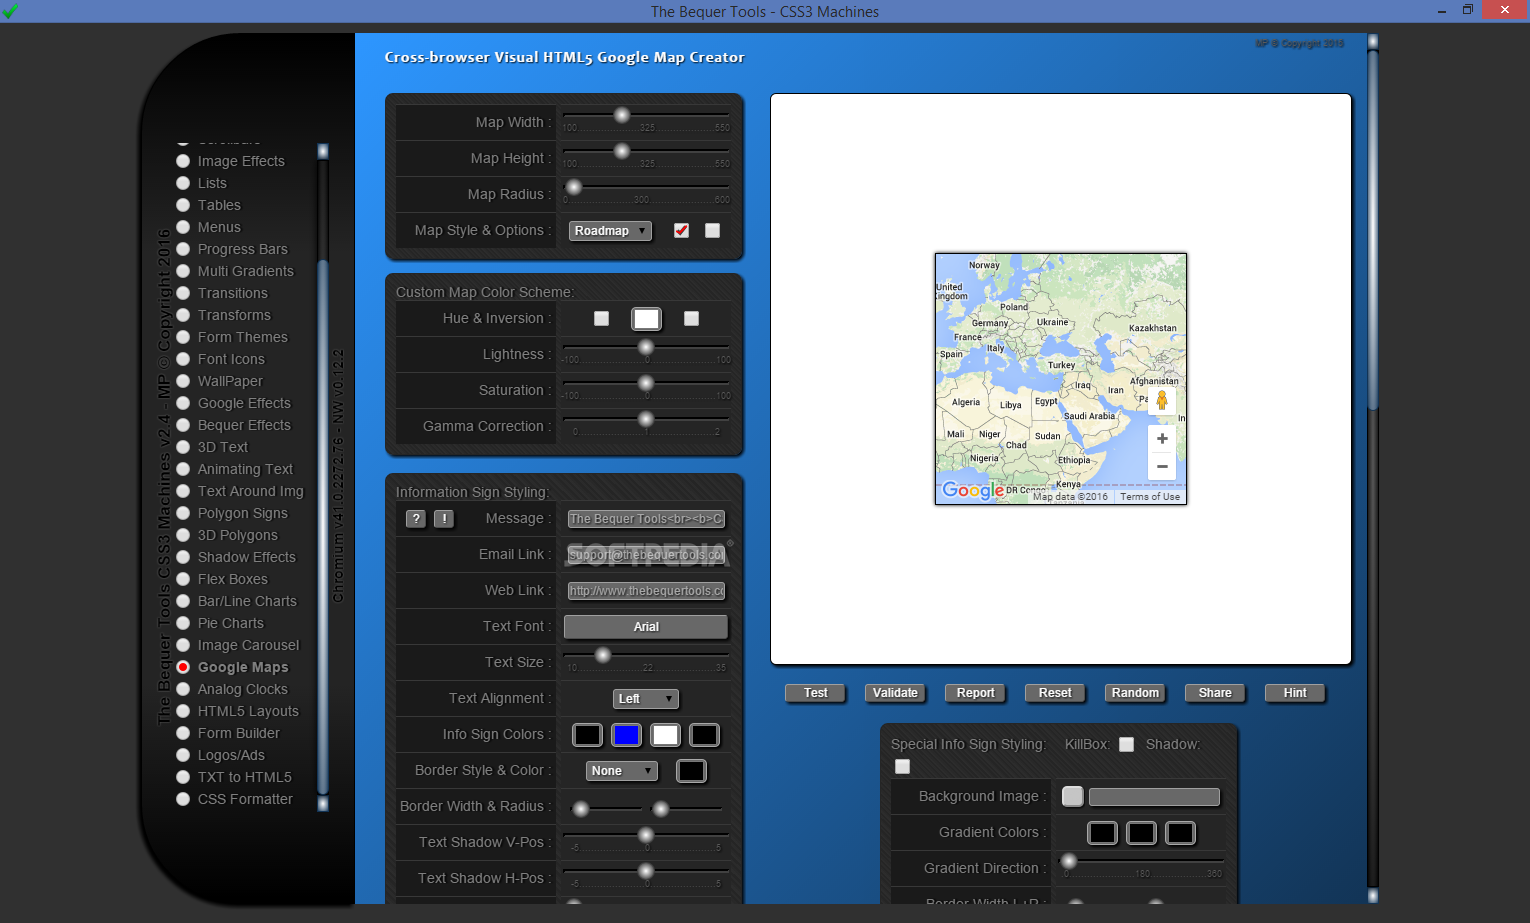Image resolution: width=1530 pixels, height=923 pixels.
Task: Click the Background Image picker square
Action: pyautogui.click(x=1072, y=796)
